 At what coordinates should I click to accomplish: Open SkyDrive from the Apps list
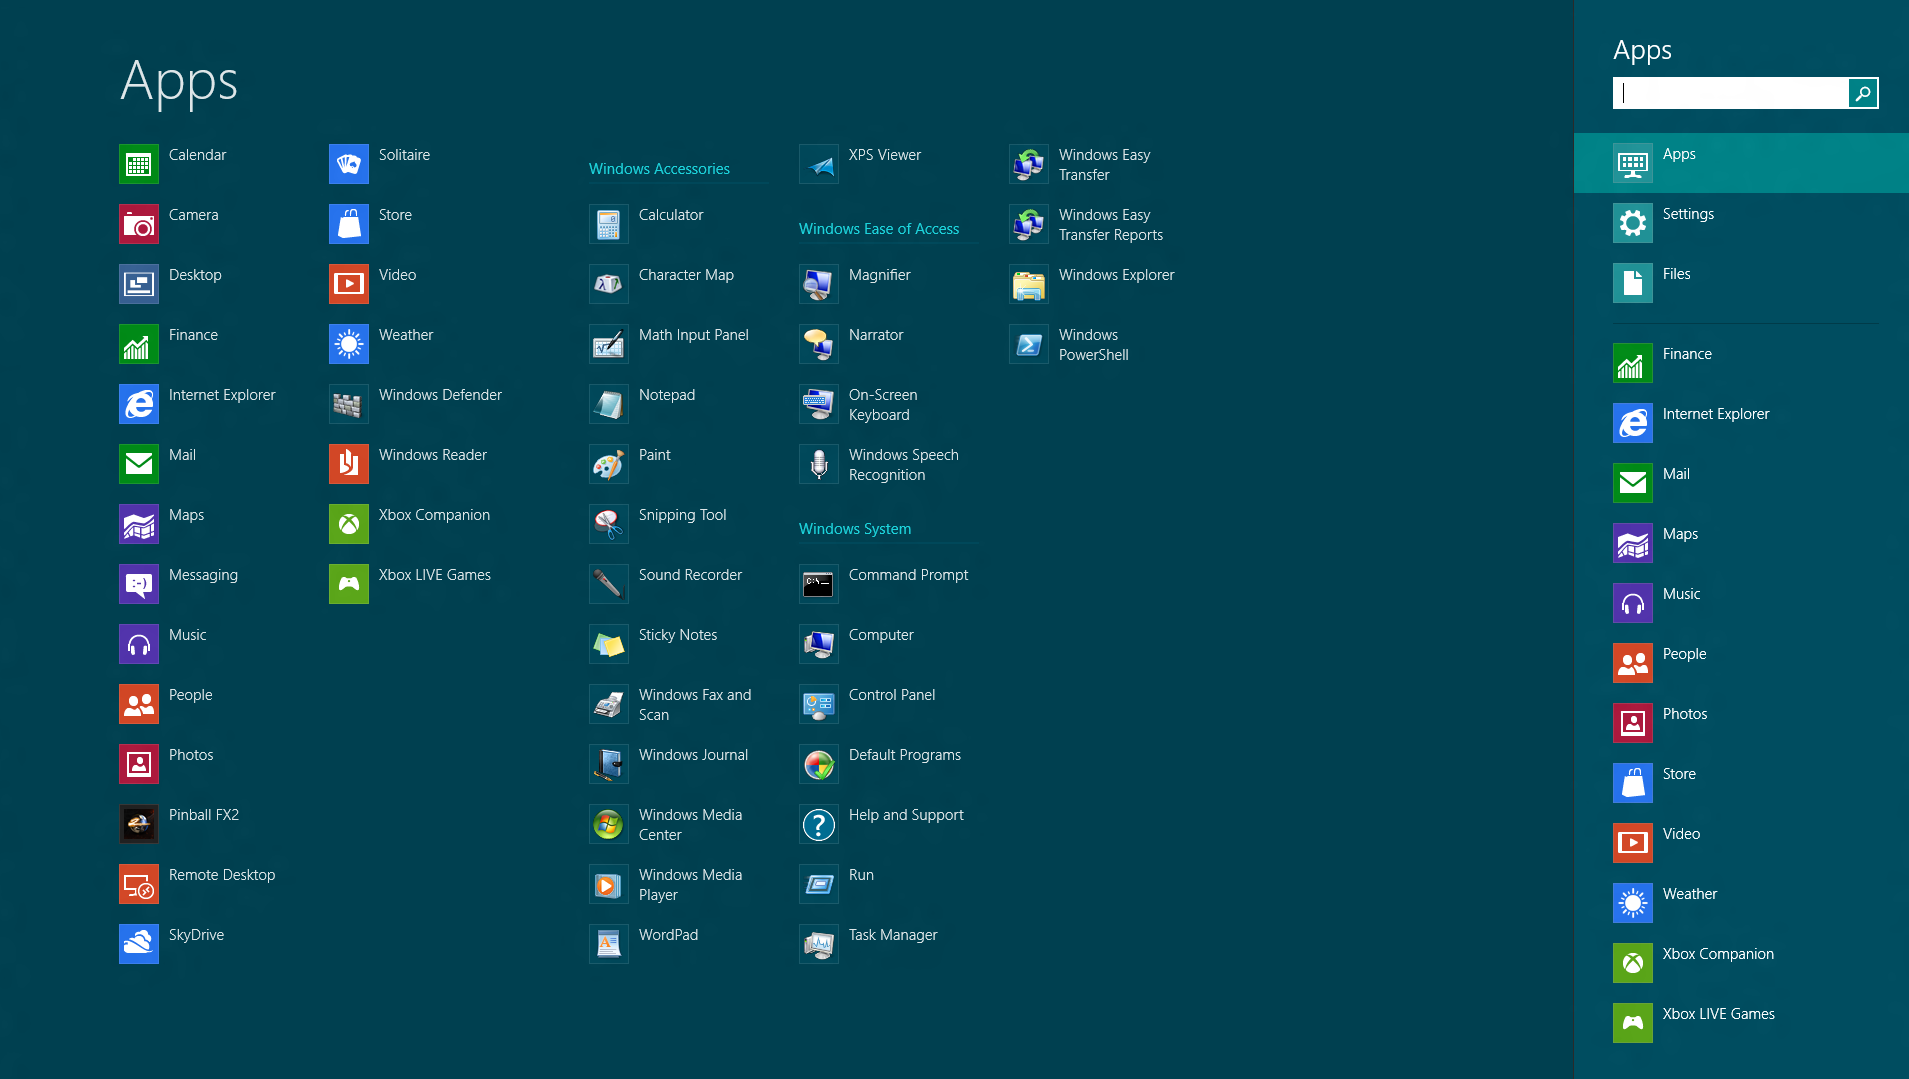coord(138,944)
